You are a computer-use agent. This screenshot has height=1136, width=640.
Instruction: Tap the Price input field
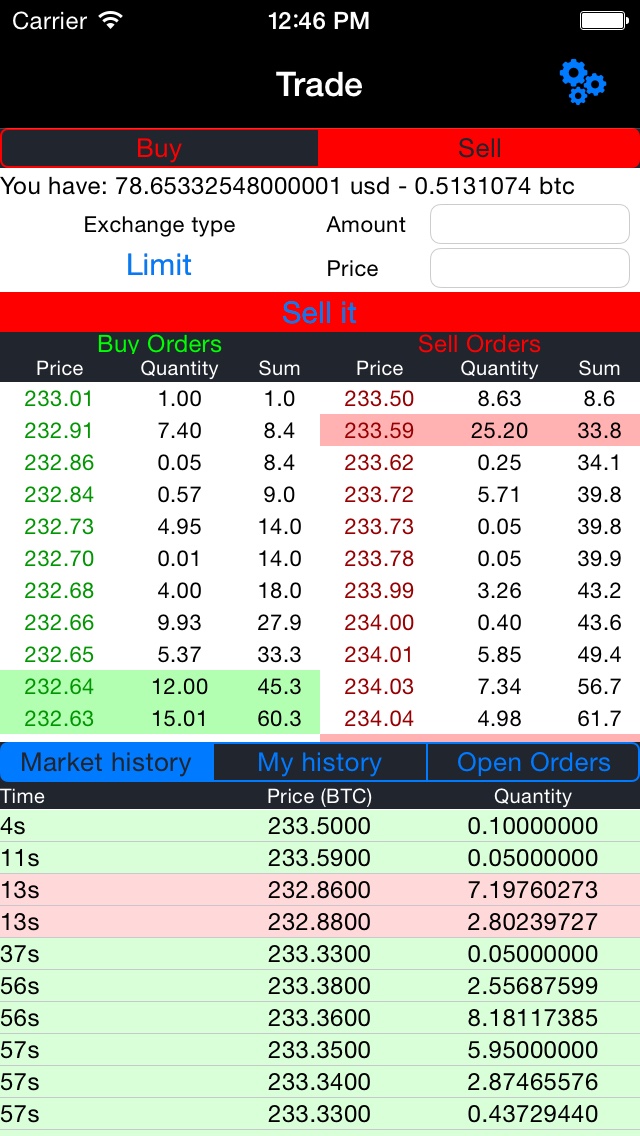[529, 269]
